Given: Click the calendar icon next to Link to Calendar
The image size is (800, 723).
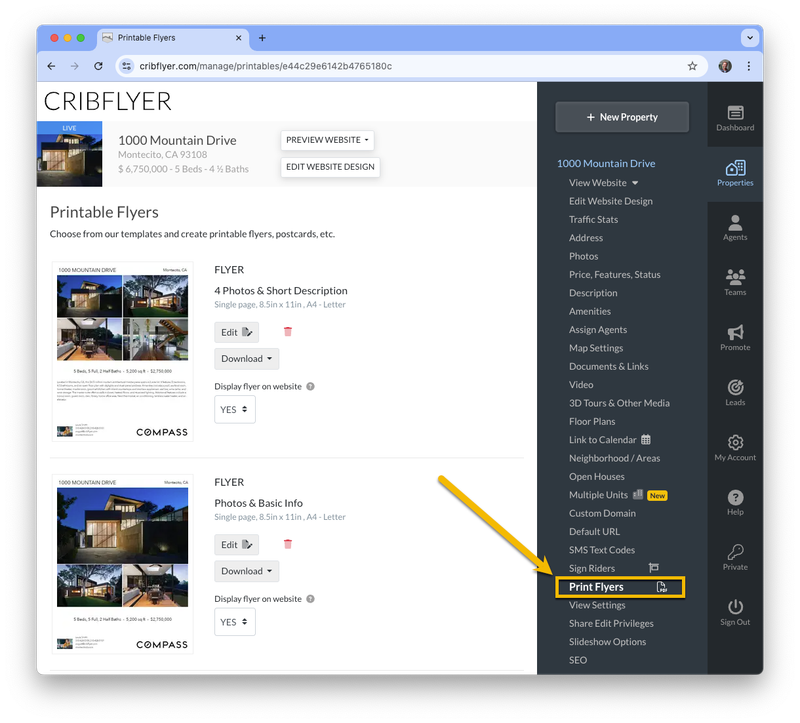Looking at the screenshot, I should click(x=646, y=439).
